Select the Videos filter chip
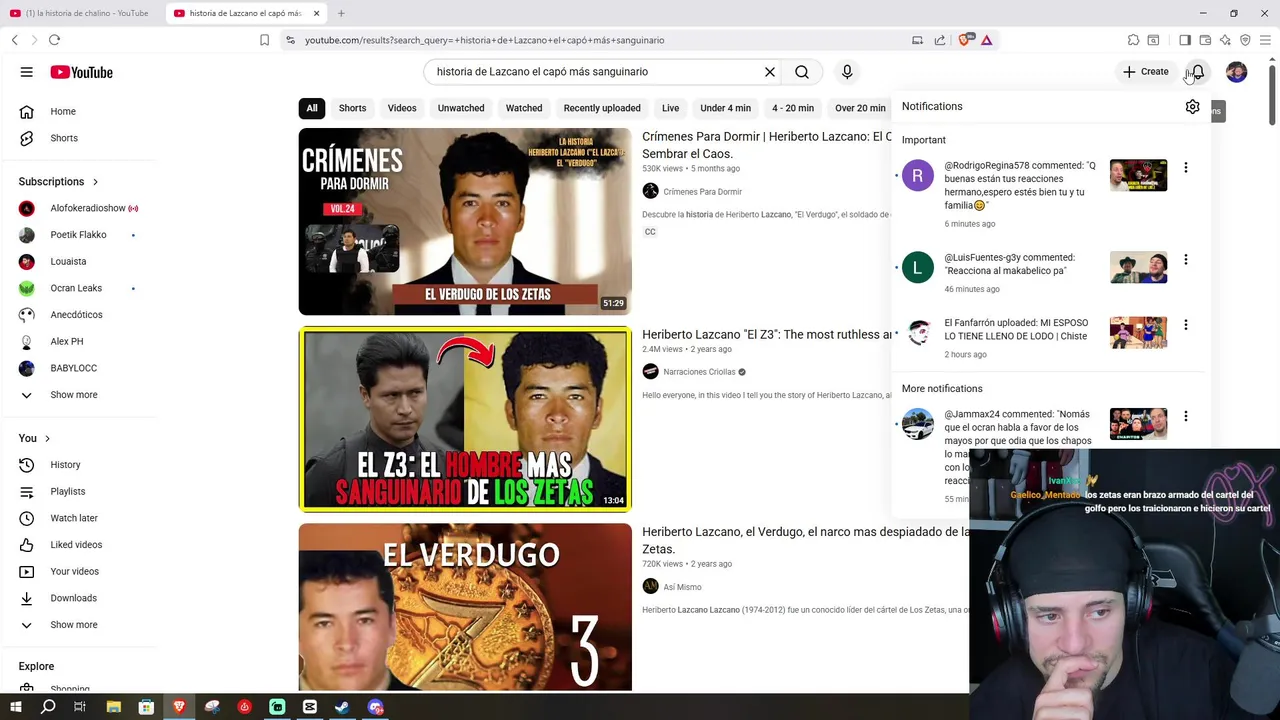Screen dimensions: 1280x720 pos(402,108)
